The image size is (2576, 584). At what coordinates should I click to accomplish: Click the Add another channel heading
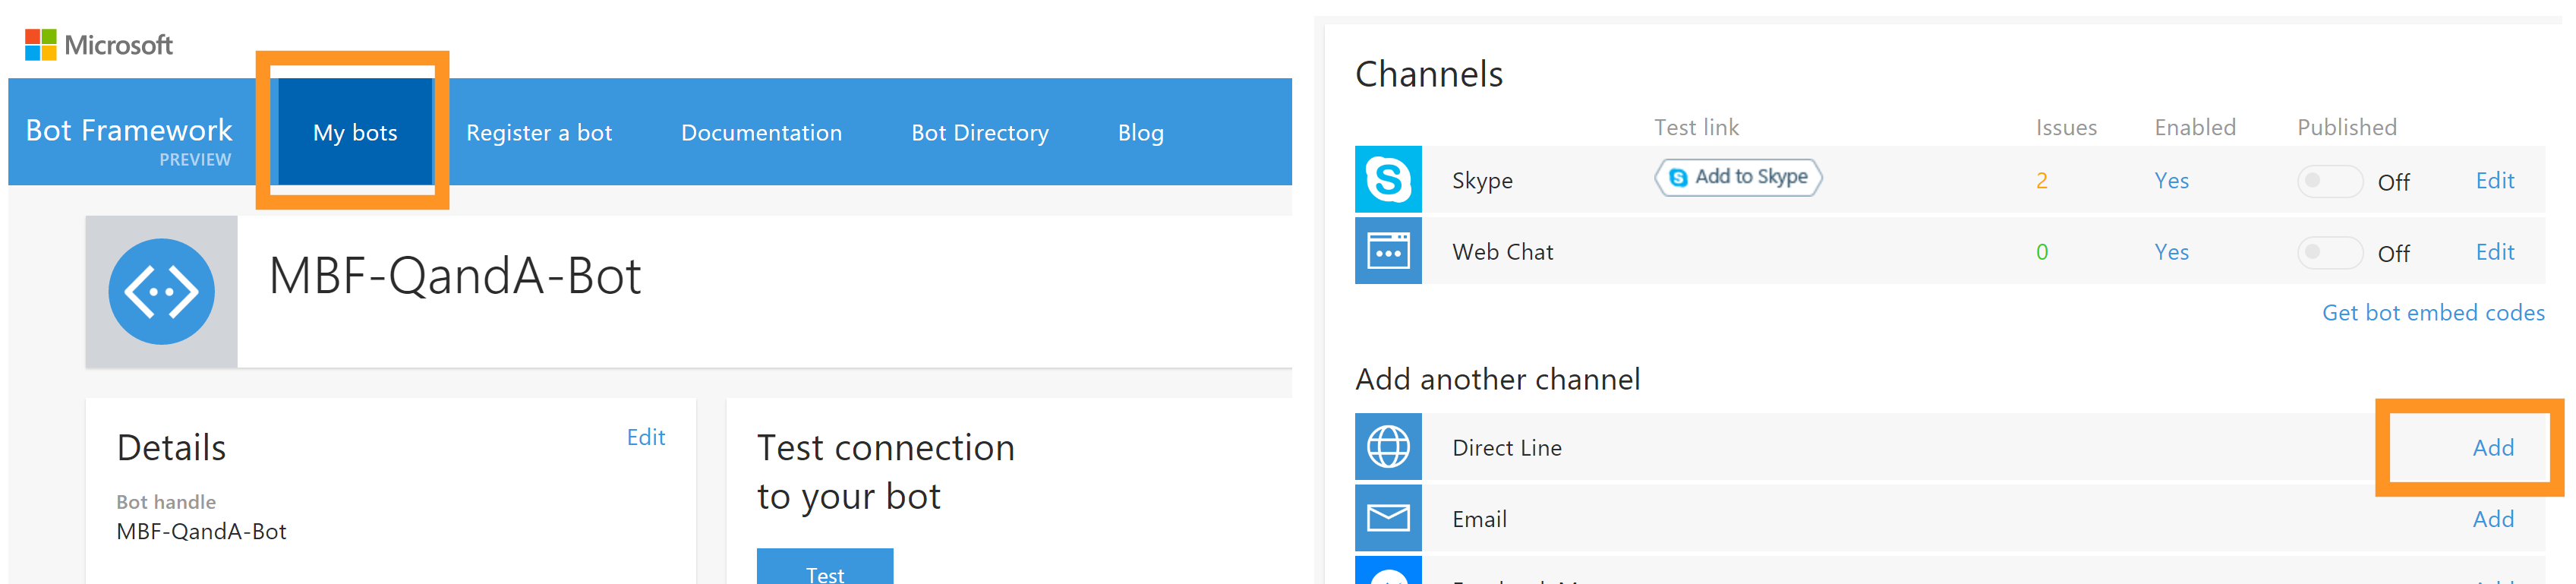pyautogui.click(x=1497, y=379)
